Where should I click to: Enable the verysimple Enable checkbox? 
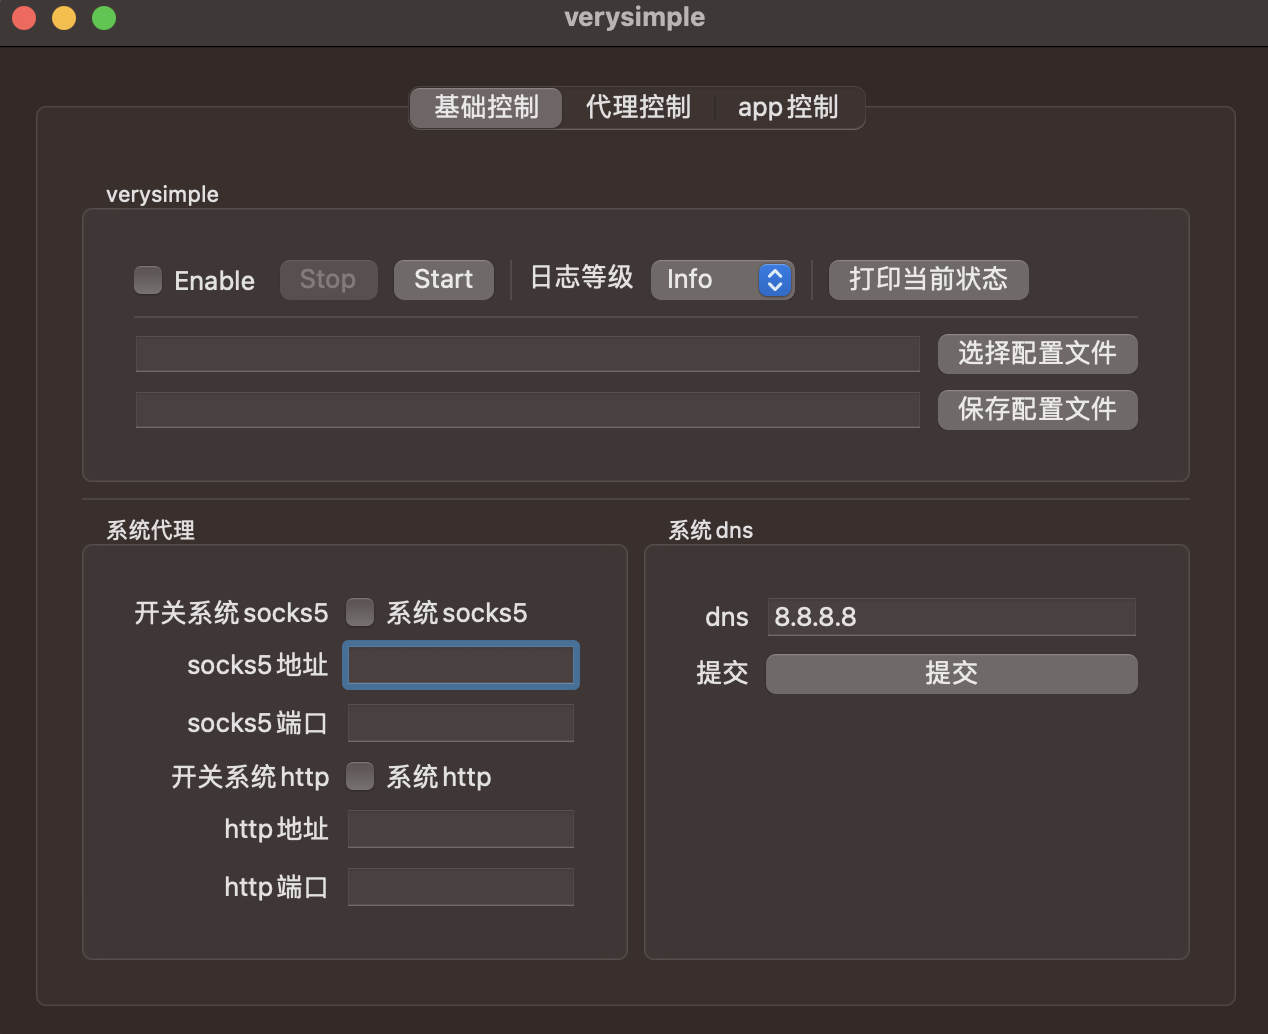pos(148,280)
